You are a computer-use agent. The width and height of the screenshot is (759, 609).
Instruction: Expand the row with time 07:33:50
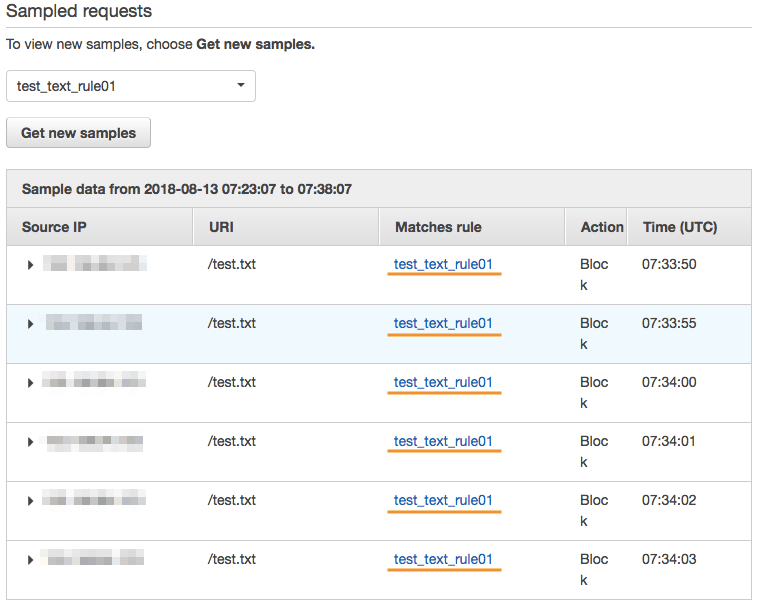[31, 265]
